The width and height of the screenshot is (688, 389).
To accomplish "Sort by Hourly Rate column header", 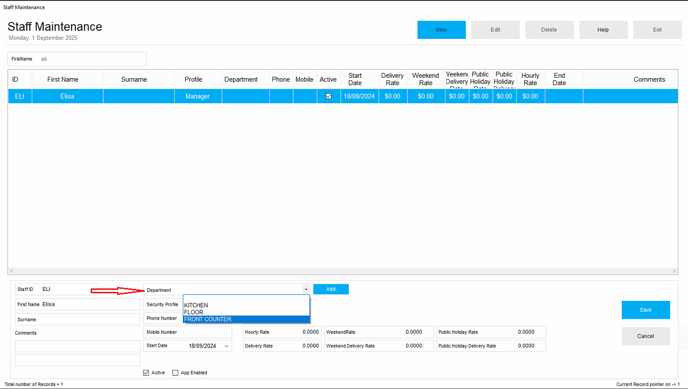I will [530, 79].
